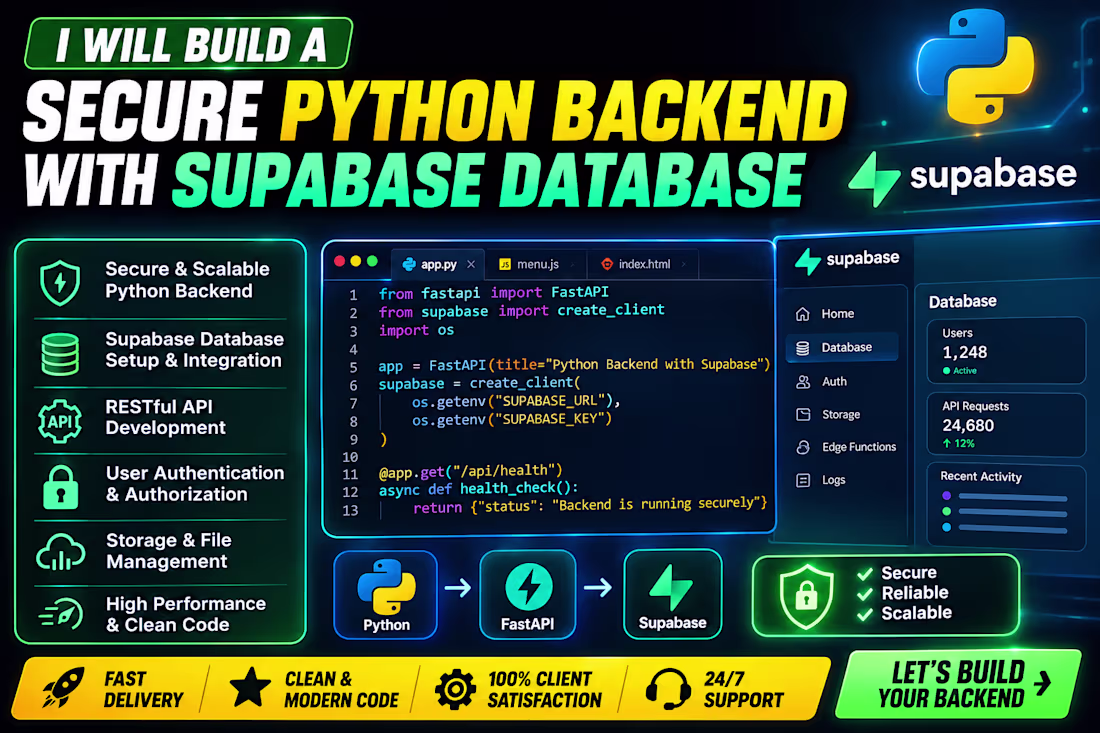
Task: Click the Python tile in the stack flow
Action: tap(386, 595)
